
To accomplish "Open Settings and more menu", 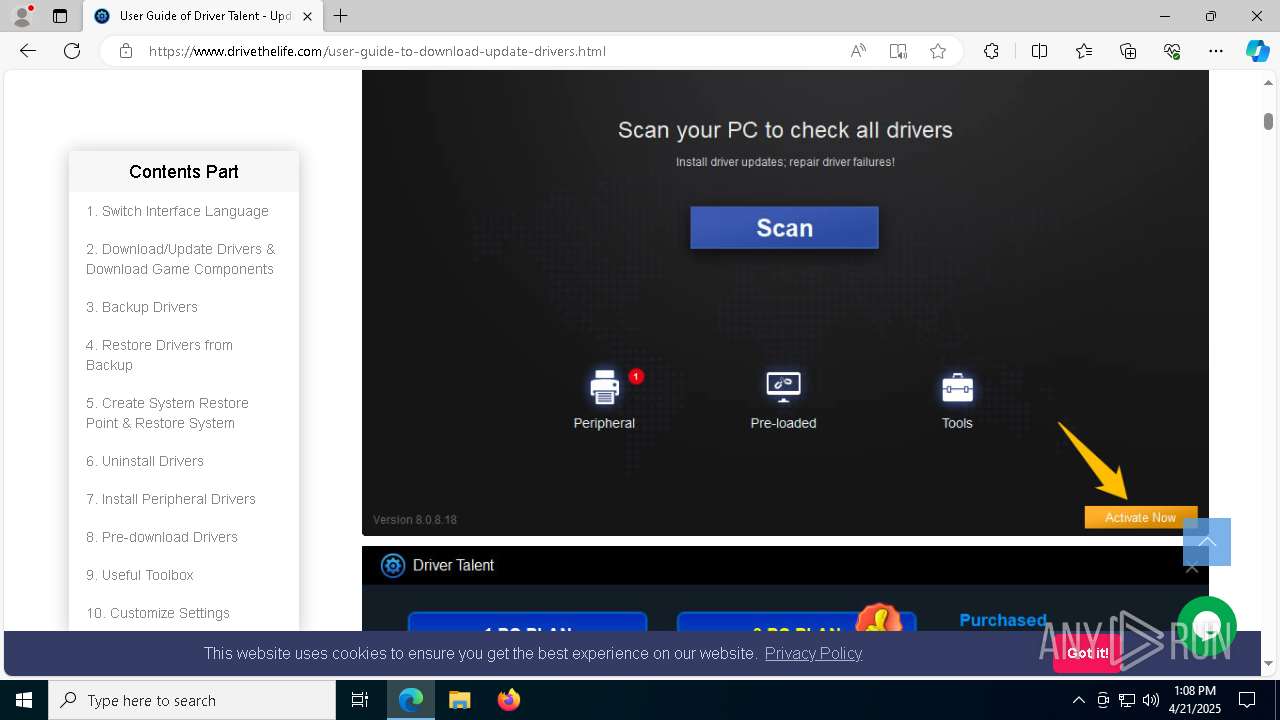I will [x=1216, y=51].
